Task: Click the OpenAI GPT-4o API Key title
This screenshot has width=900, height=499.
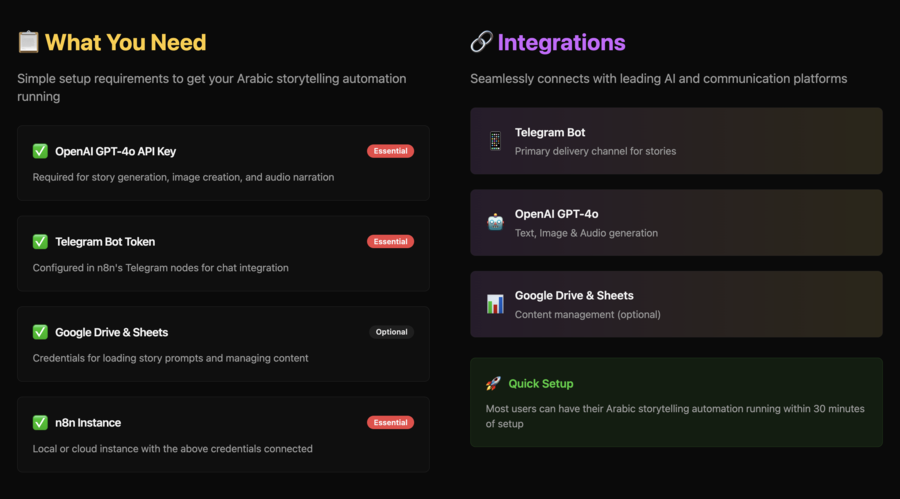Action: [115, 152]
